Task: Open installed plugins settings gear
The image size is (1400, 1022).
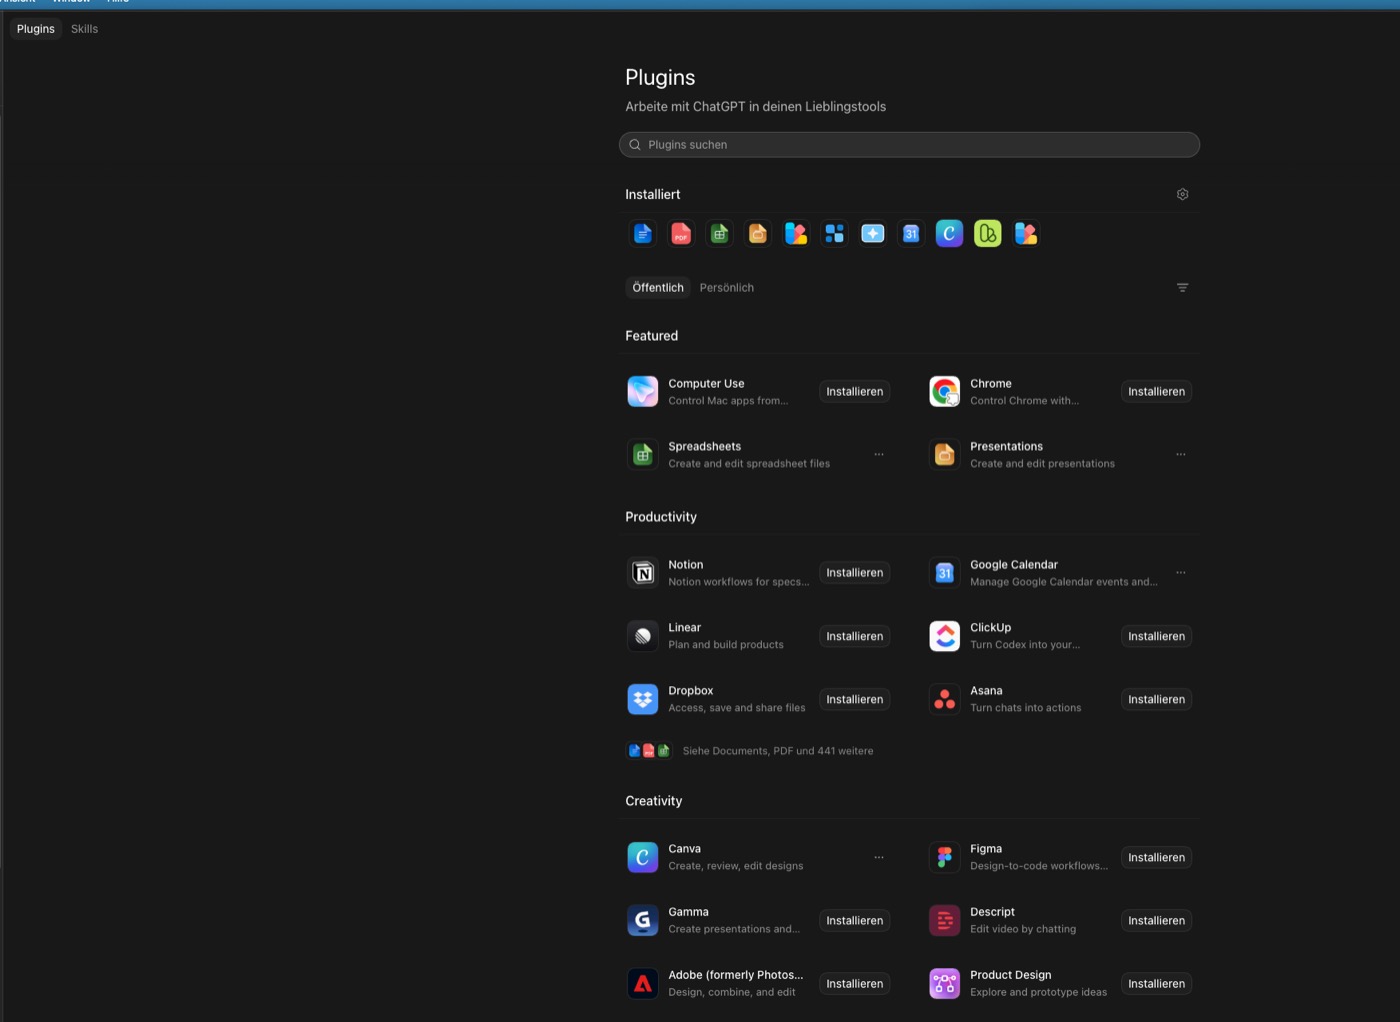Action: (1182, 194)
